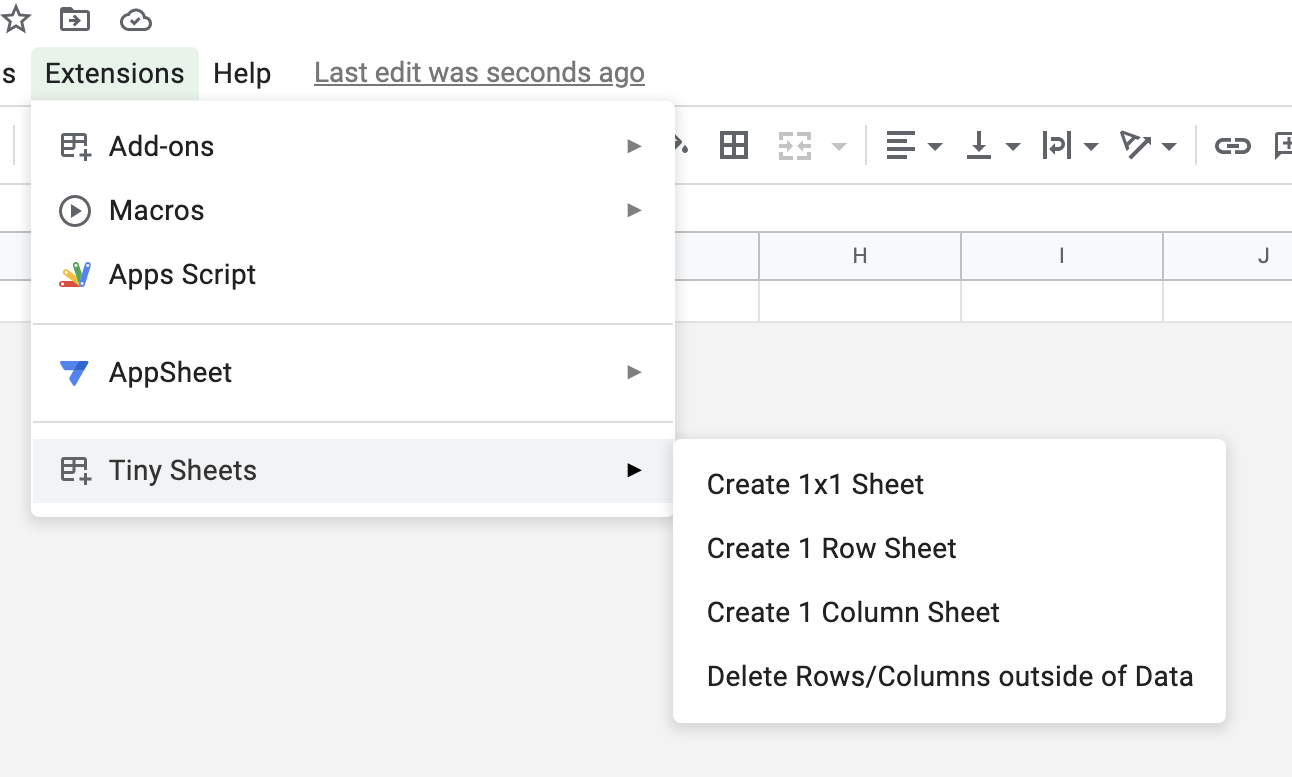Open the Last edit was seconds ago link
Viewport: 1292px width, 777px height.
[479, 73]
